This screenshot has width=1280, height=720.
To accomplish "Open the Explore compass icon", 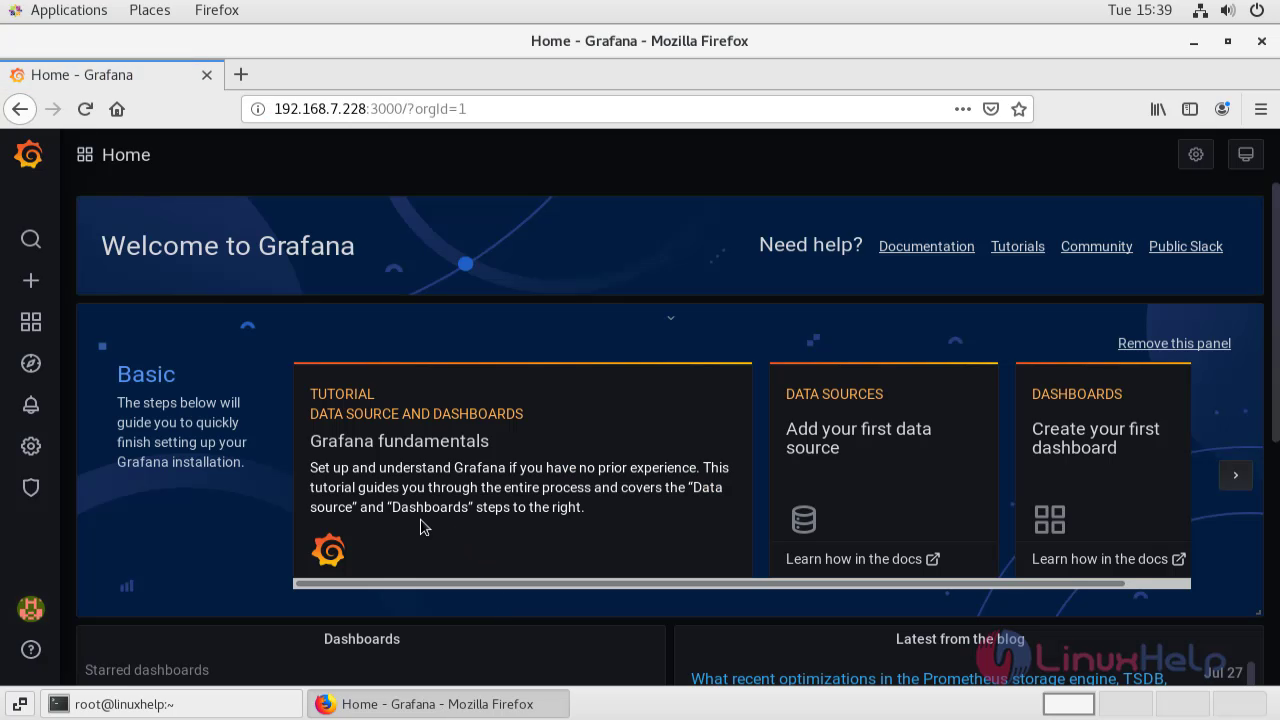I will click(31, 364).
